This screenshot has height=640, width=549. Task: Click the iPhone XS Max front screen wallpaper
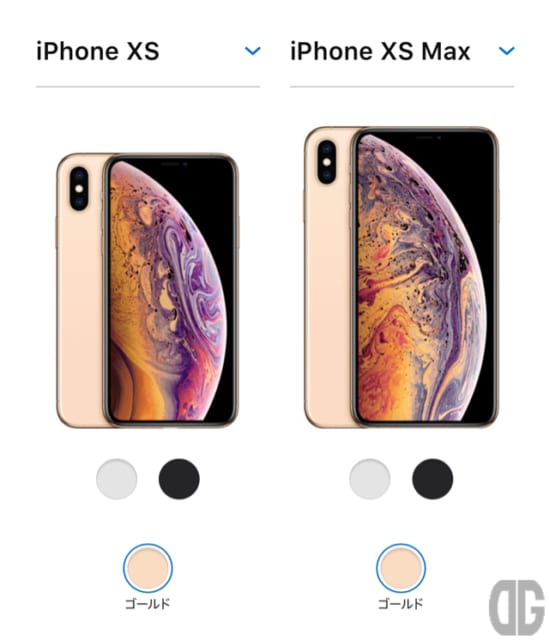pos(425,278)
